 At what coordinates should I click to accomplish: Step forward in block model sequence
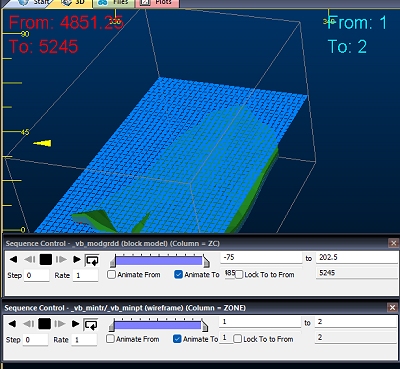click(x=61, y=259)
